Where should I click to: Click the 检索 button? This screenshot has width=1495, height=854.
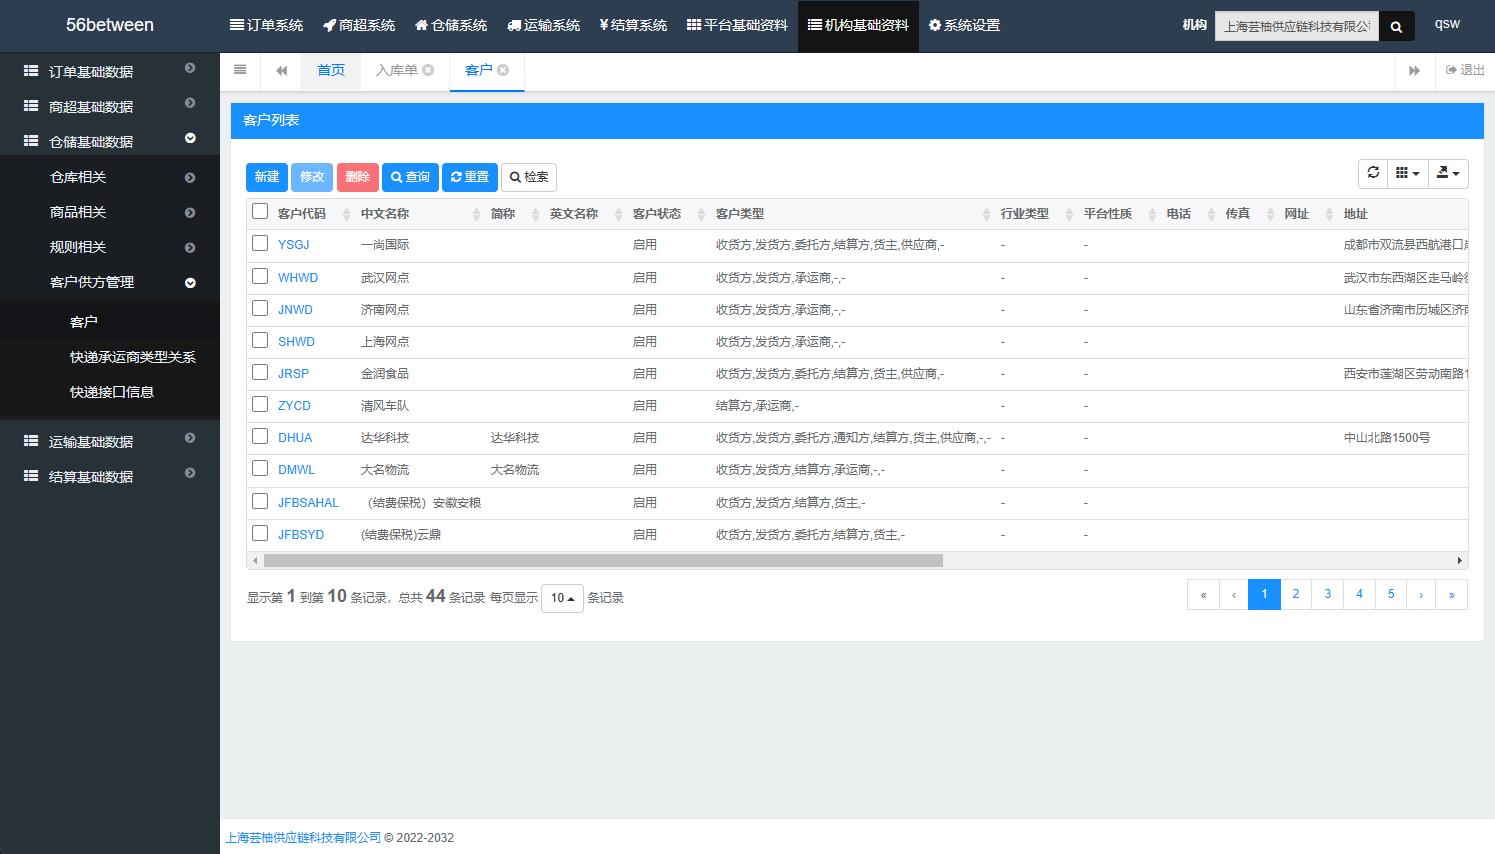(529, 177)
